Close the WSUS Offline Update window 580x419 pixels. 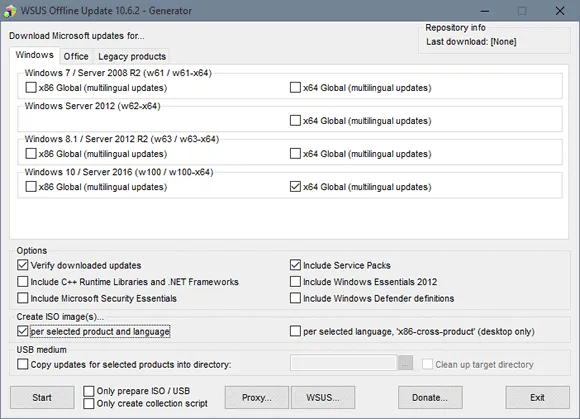click(560, 11)
